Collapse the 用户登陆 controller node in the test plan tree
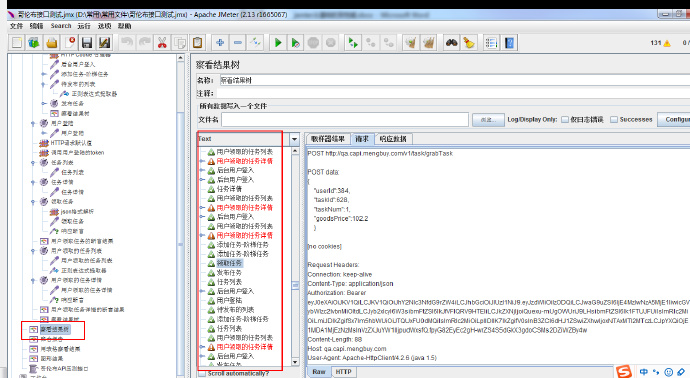Screen dimensions: 690x378 point(33,123)
